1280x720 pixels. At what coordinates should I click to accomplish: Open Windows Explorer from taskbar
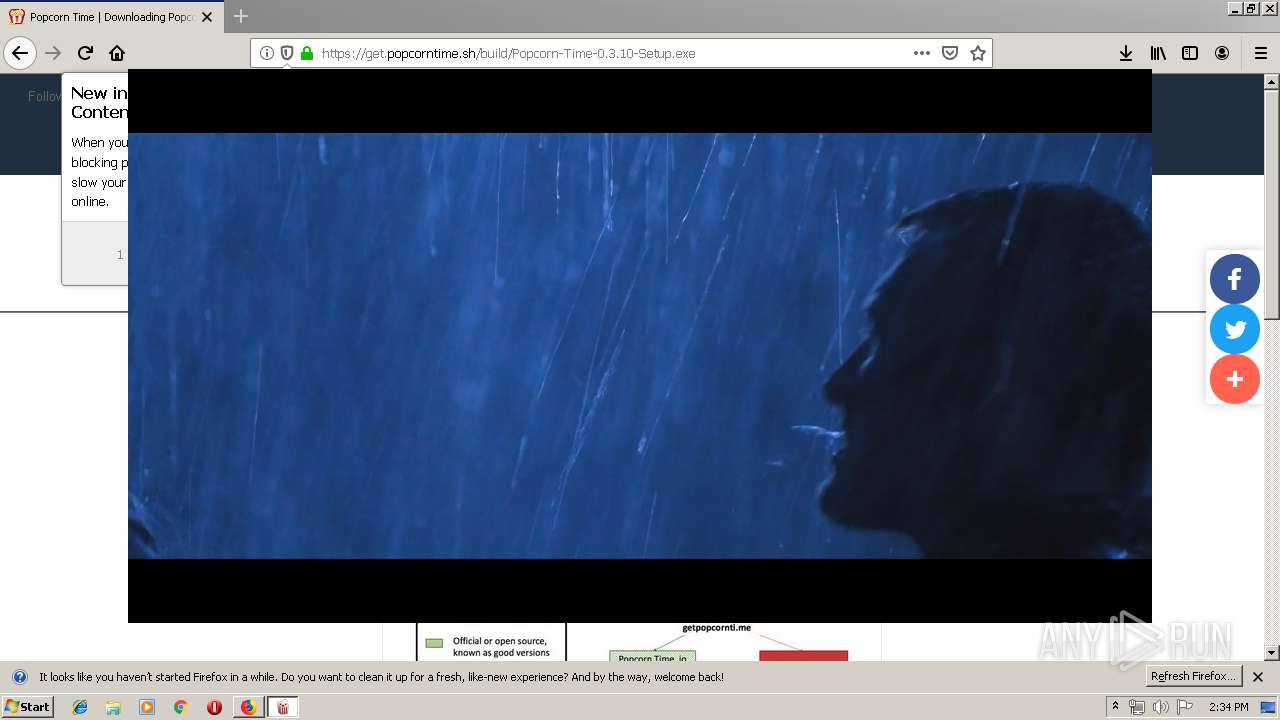pos(113,707)
